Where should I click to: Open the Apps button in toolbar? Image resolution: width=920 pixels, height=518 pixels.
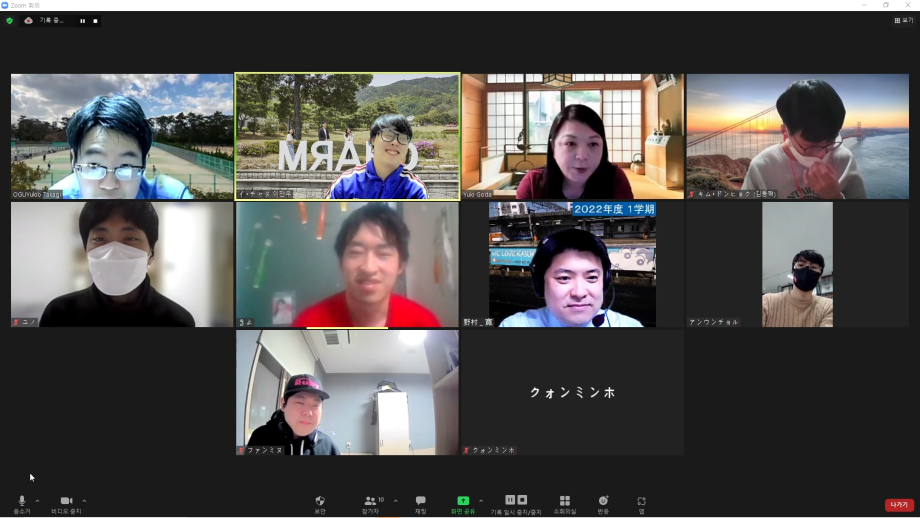click(x=642, y=502)
